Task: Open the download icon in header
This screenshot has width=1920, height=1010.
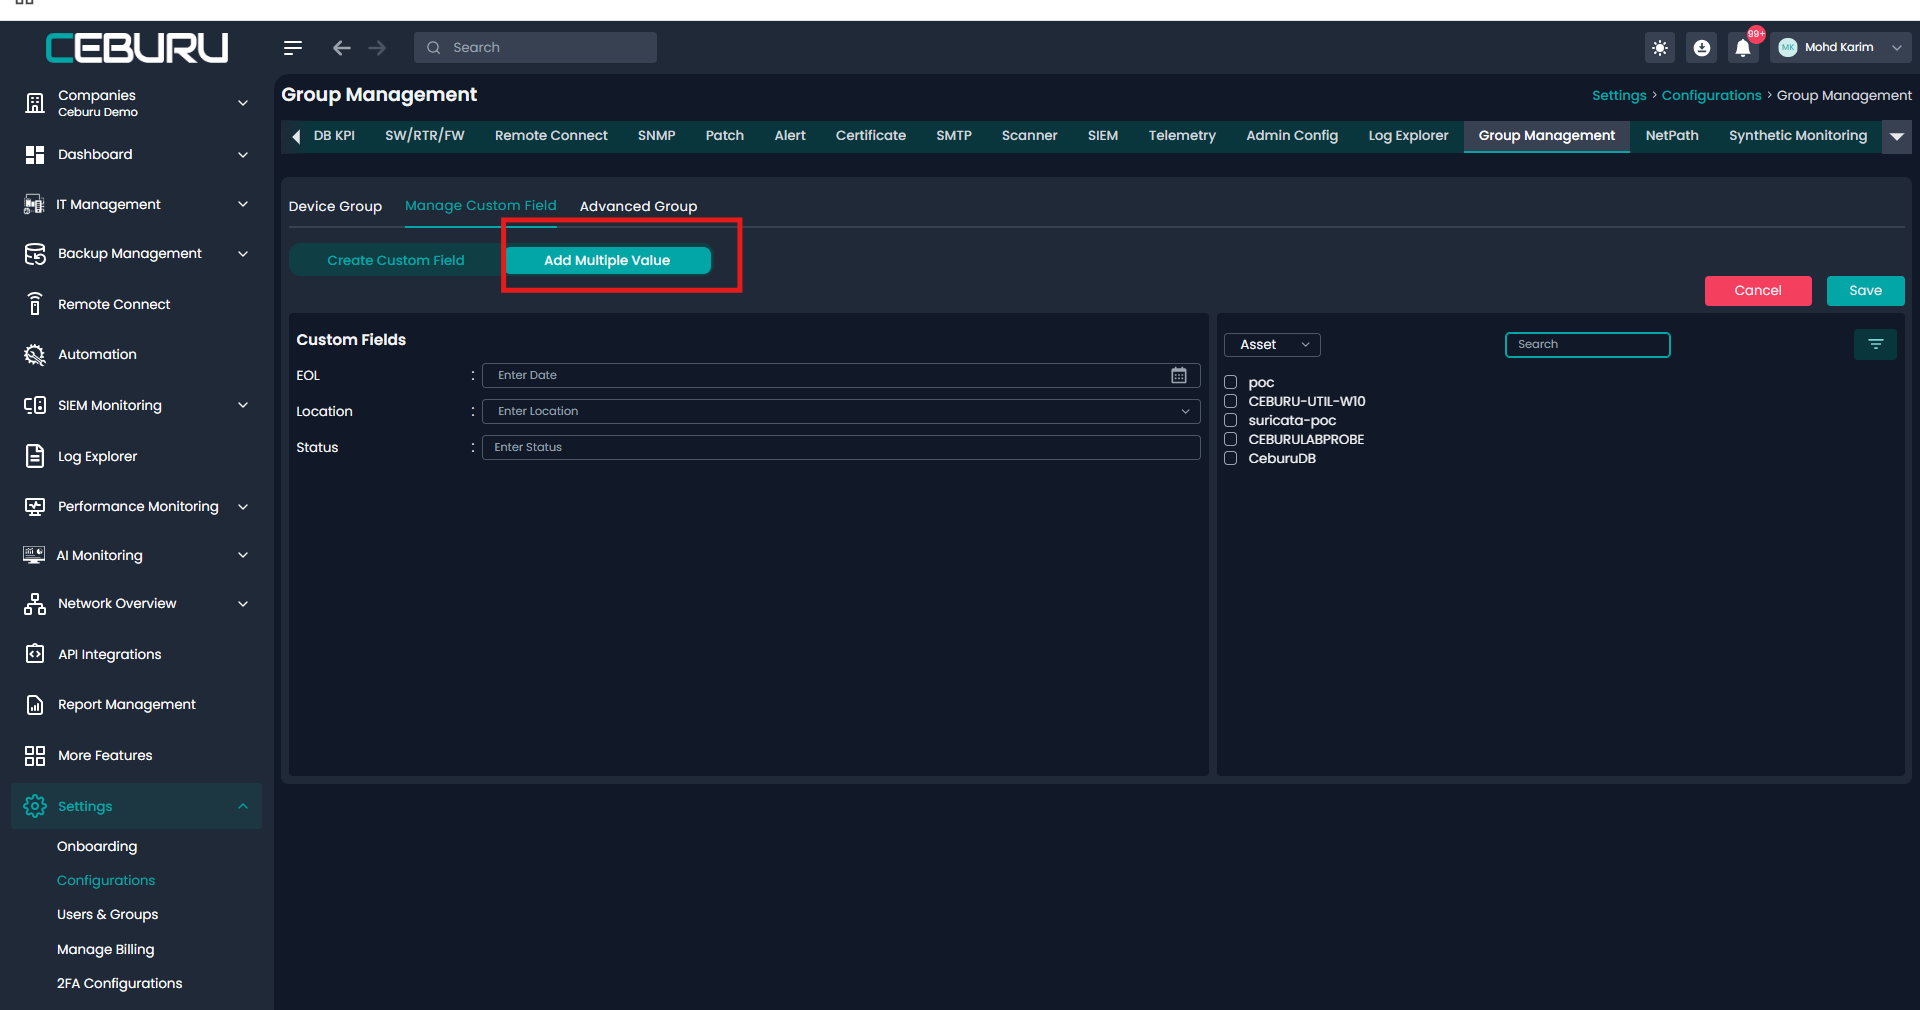Action: click(1702, 48)
